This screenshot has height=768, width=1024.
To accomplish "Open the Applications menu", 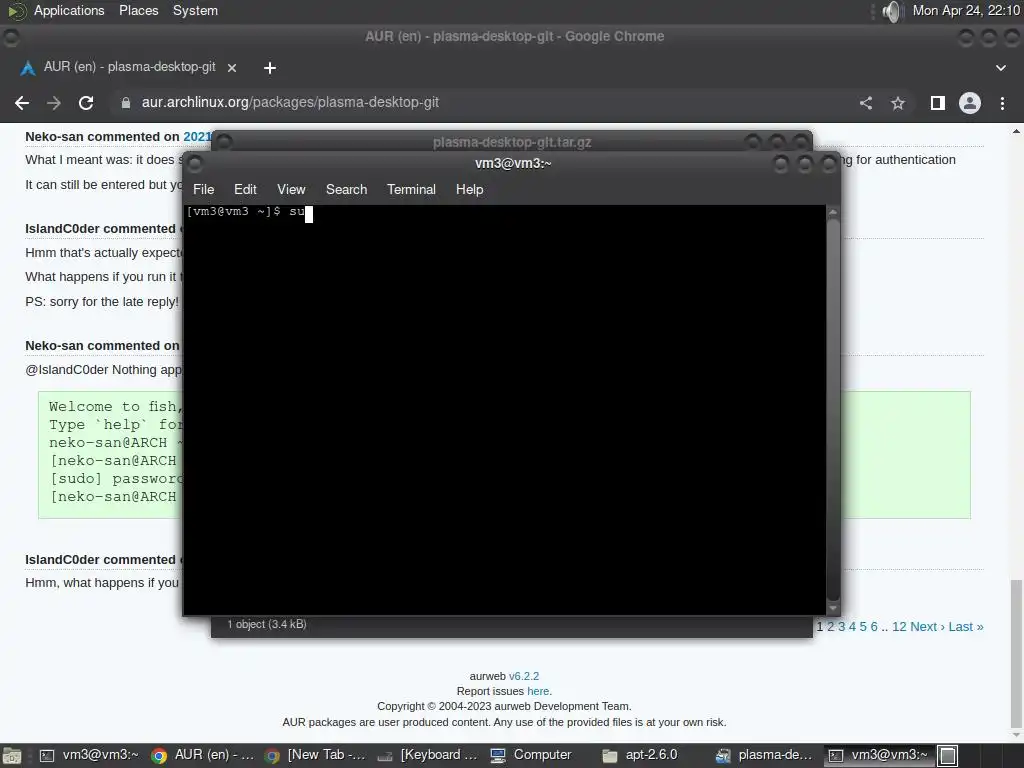I will coord(69,10).
